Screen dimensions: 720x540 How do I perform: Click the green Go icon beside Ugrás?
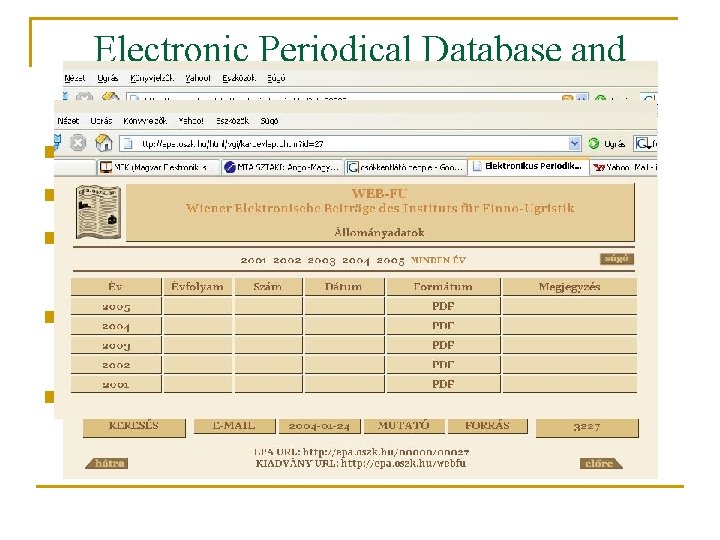tap(594, 144)
